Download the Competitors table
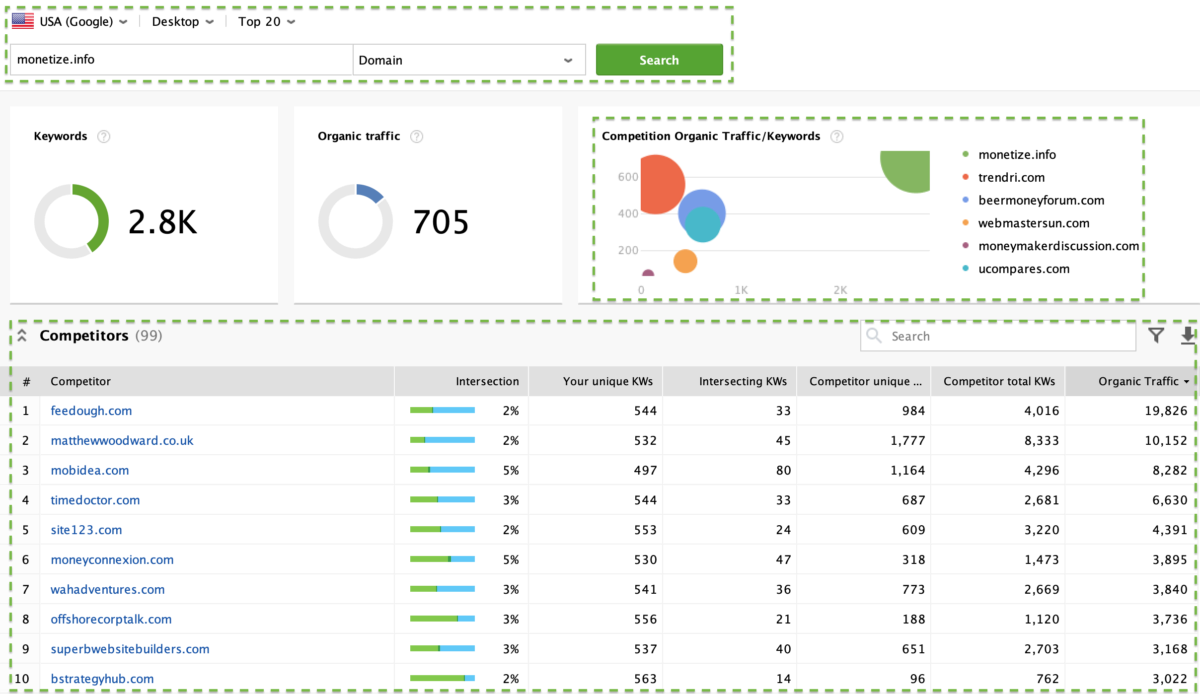Image resolution: width=1200 pixels, height=694 pixels. [1188, 336]
